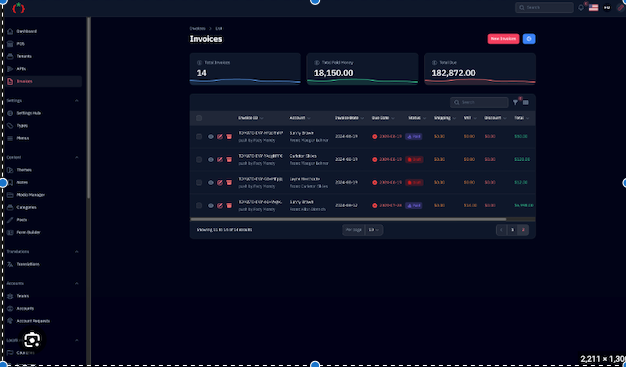This screenshot has width=626, height=367.
Task: Click the Total Due value 182,872.00
Action: pyautogui.click(x=453, y=73)
